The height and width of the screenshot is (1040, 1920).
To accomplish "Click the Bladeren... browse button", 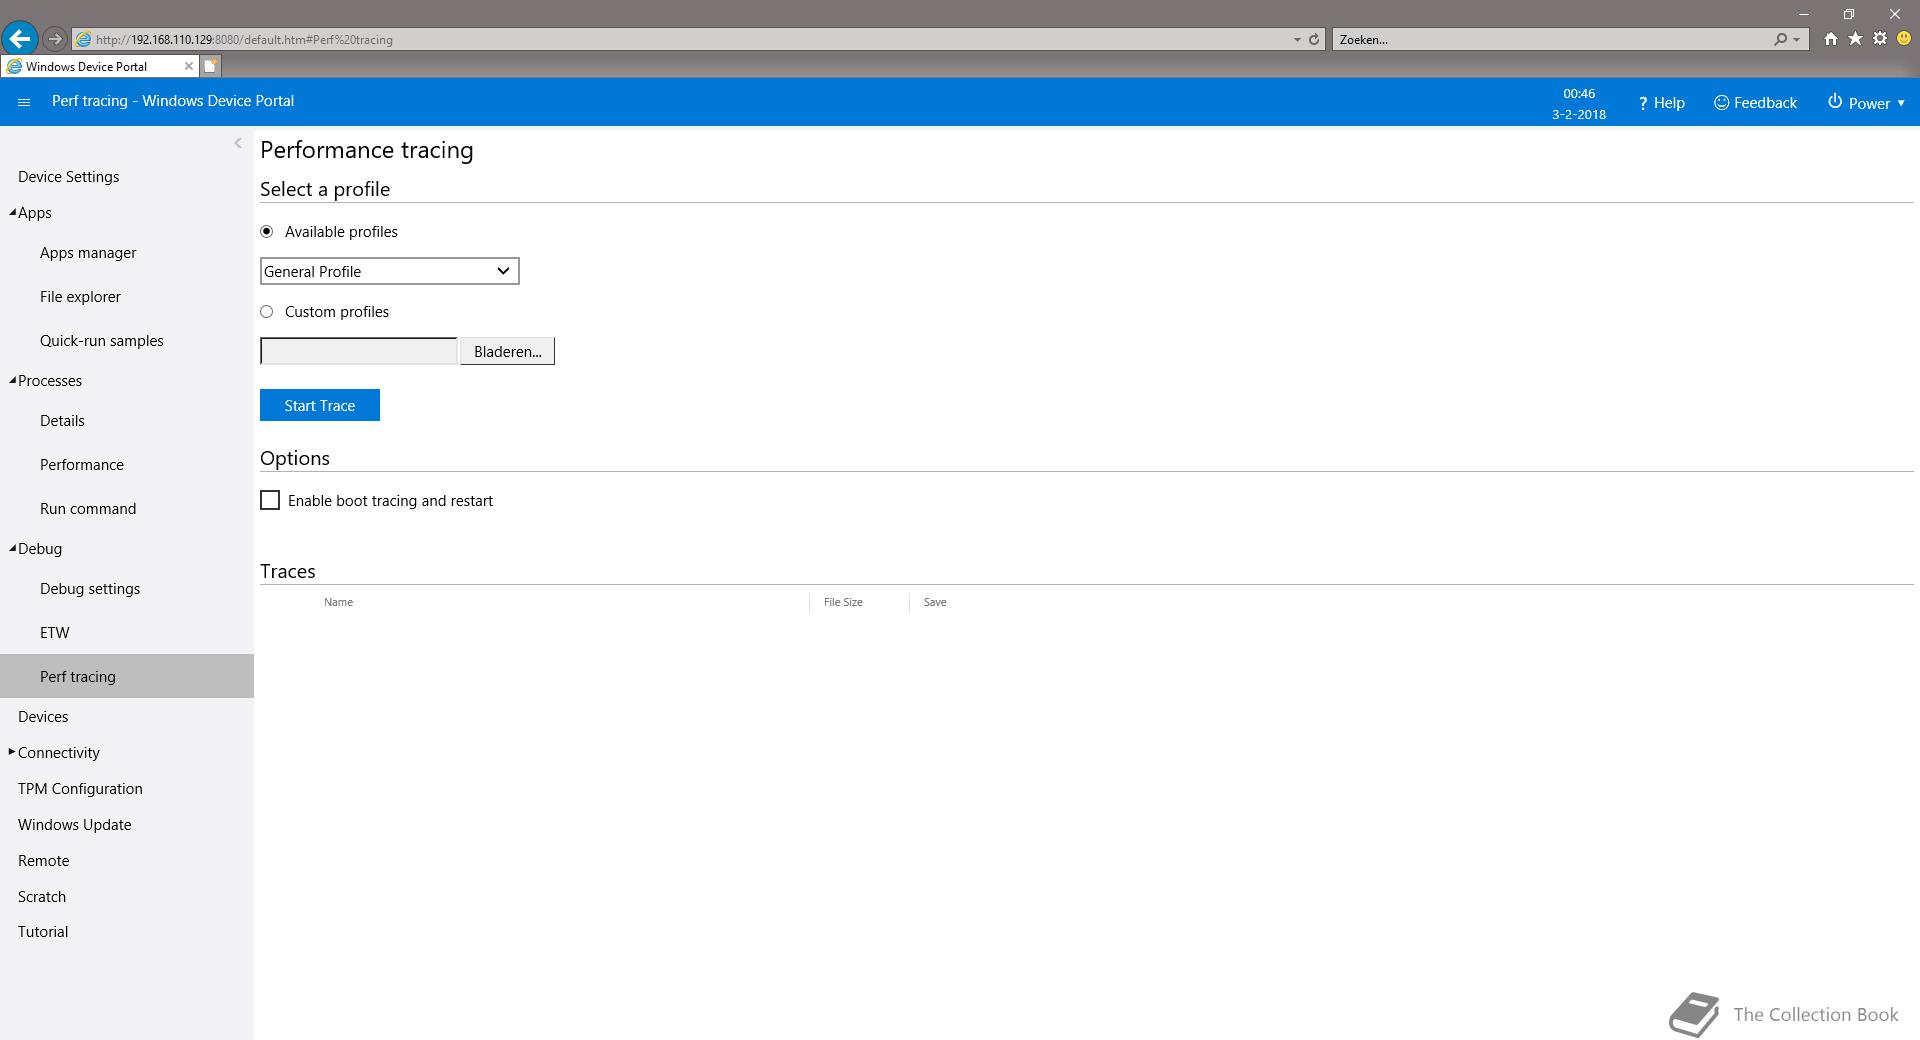I will coord(507,351).
